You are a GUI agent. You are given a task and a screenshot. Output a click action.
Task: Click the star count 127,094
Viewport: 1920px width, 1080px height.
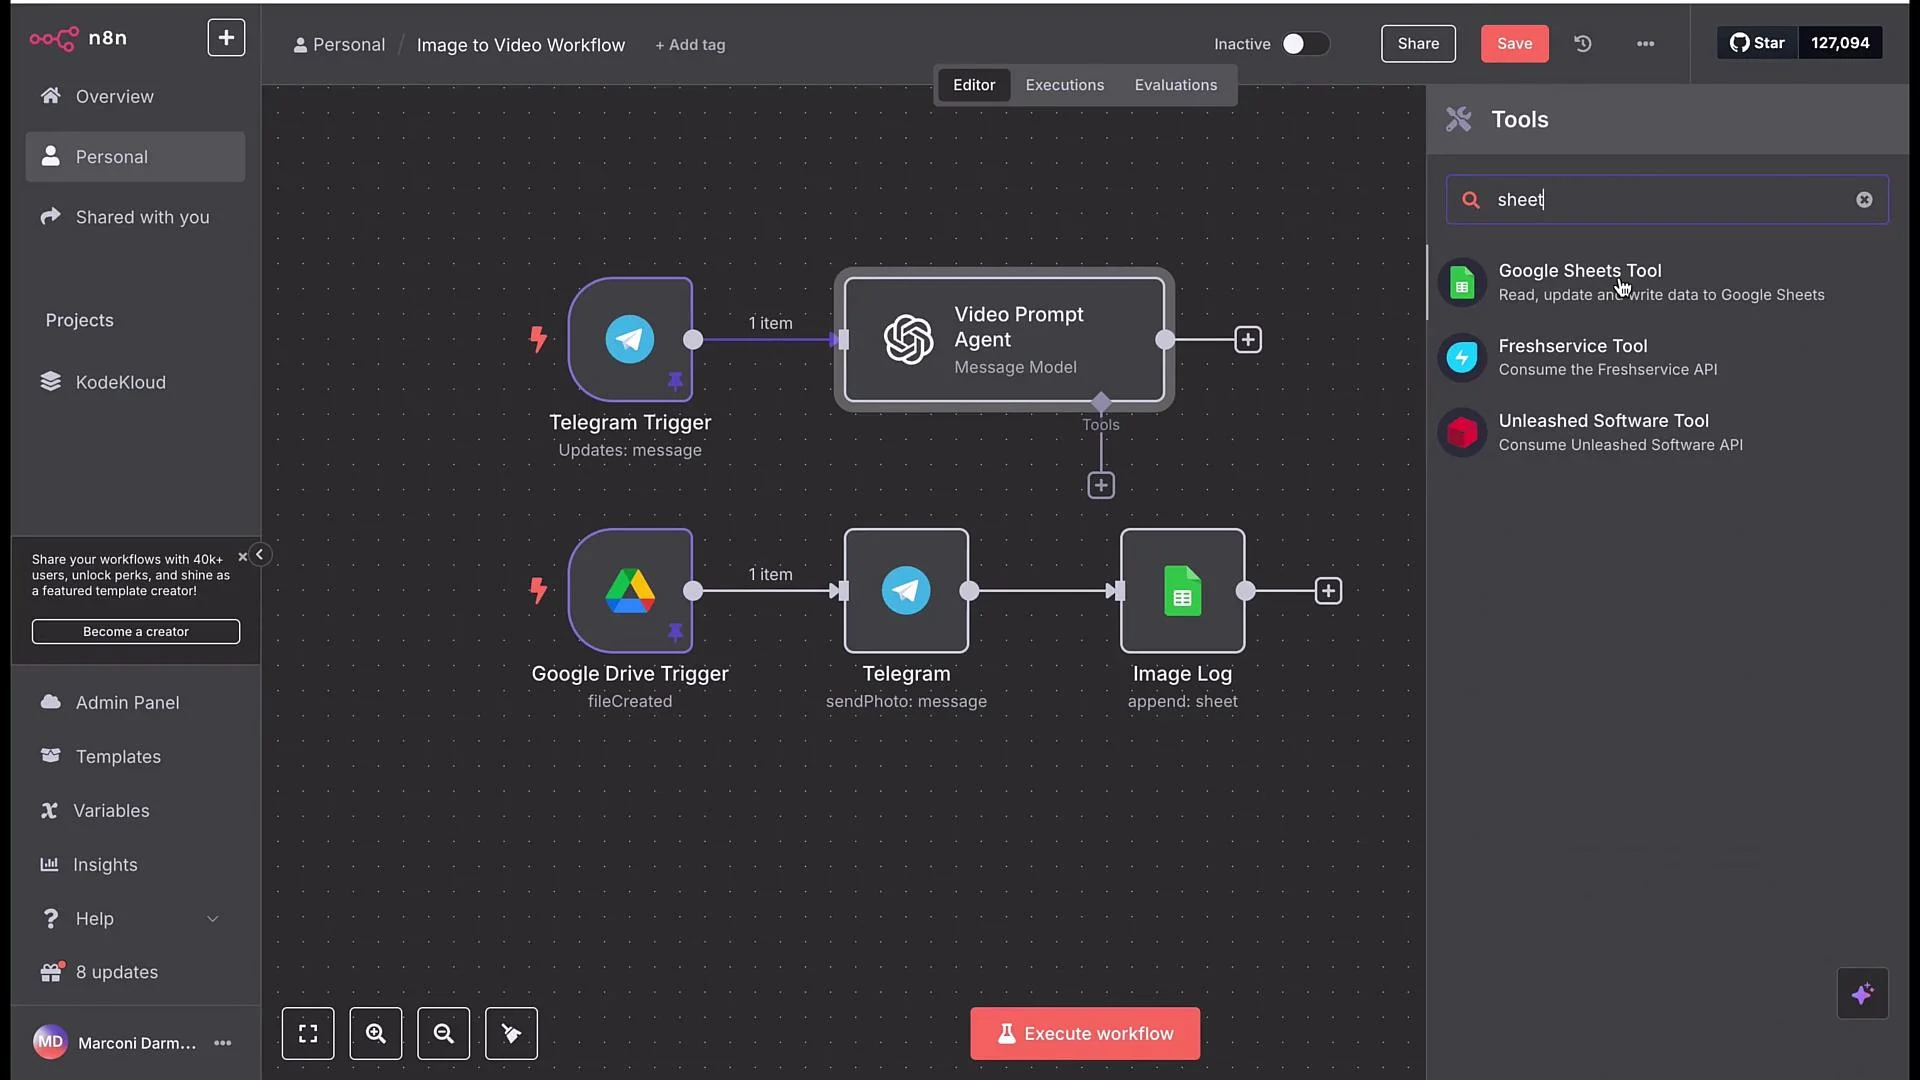1840,43
